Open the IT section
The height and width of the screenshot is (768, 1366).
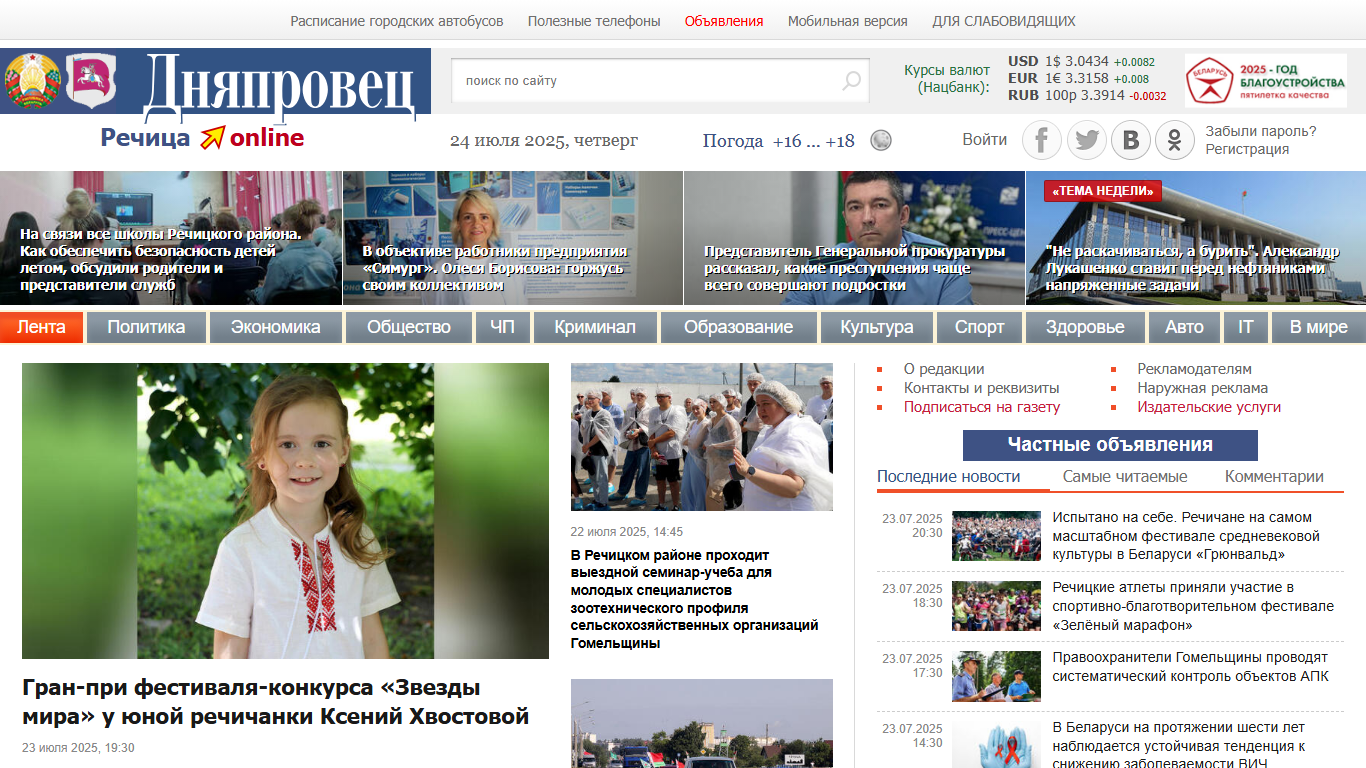(x=1246, y=327)
